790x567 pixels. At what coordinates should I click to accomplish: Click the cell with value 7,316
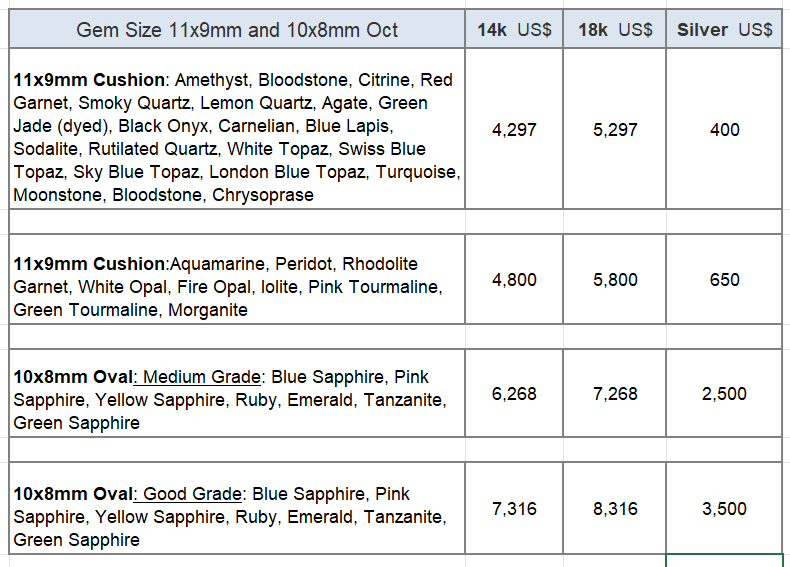tap(514, 509)
